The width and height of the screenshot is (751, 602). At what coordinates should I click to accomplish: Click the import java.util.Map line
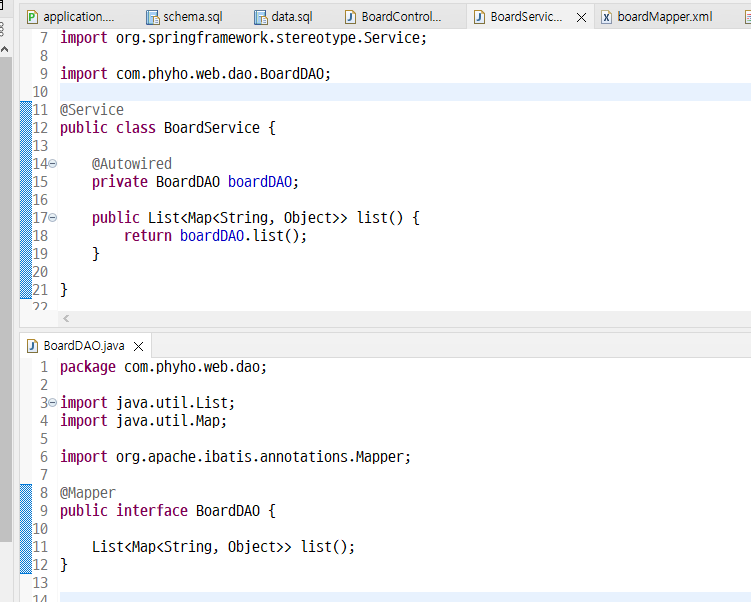[143, 421]
